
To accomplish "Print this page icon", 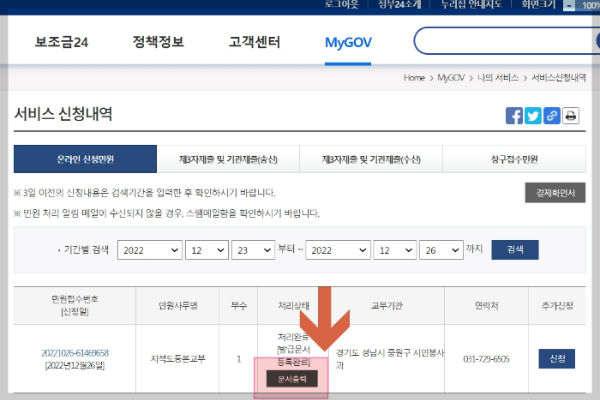I will 571,116.
